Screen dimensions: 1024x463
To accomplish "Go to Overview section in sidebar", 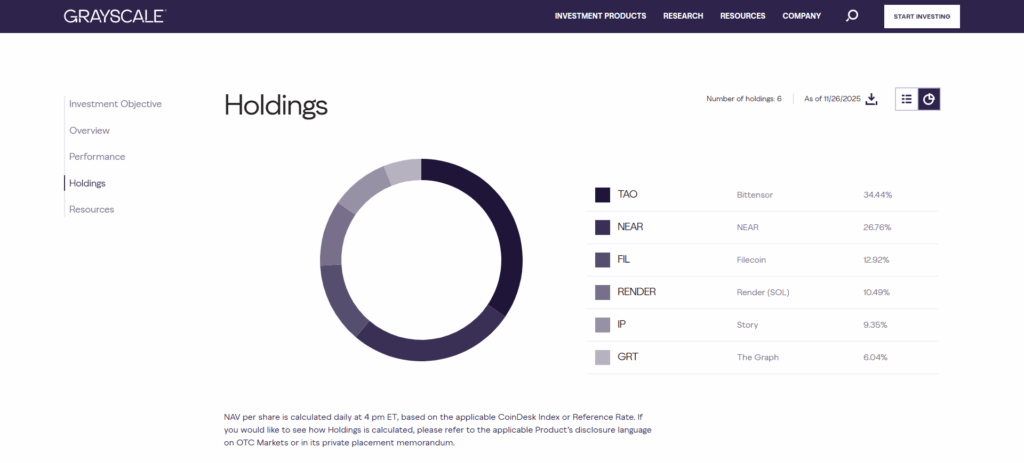I will [x=89, y=131].
